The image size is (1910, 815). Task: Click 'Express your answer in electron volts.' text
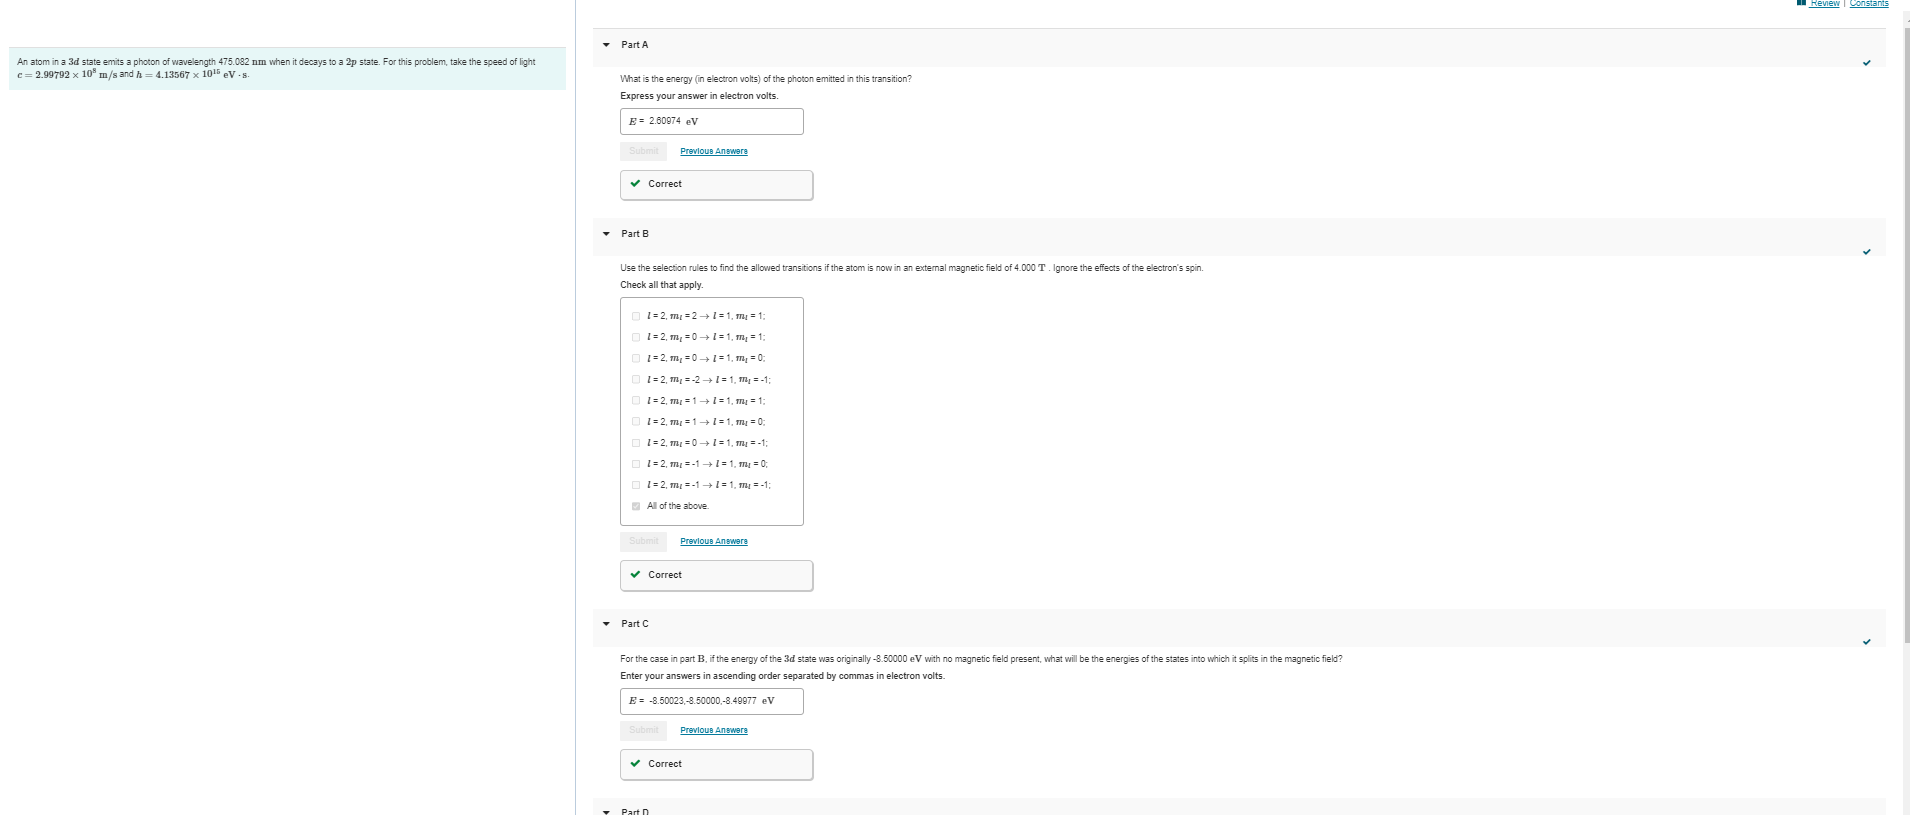pyautogui.click(x=699, y=96)
